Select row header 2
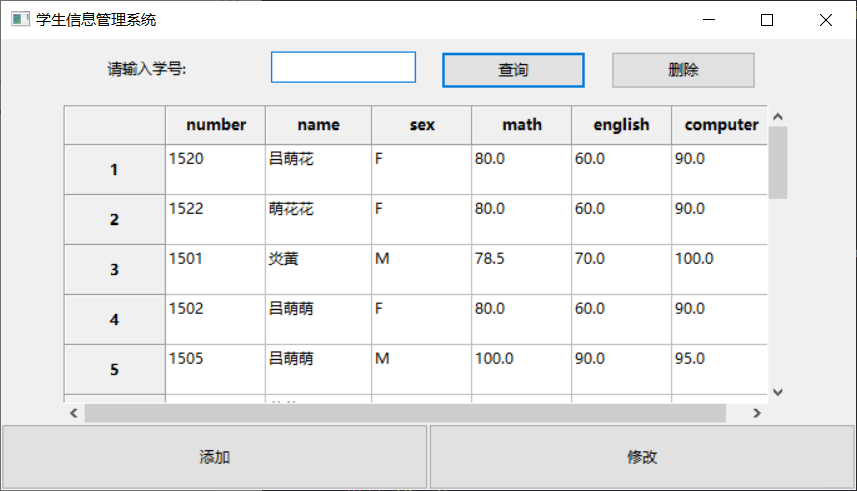This screenshot has height=491, width=857. tap(115, 220)
